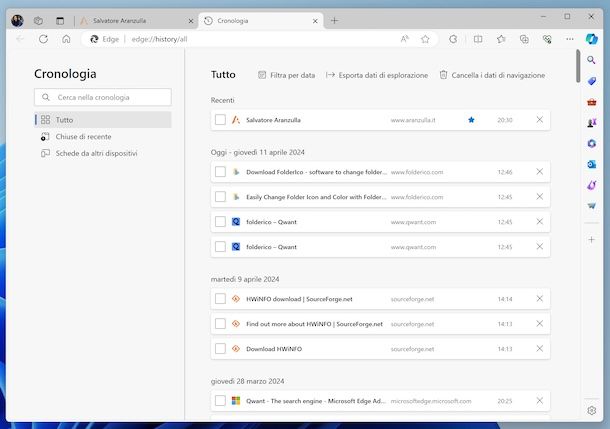Add page to favorites star in address bar
The height and width of the screenshot is (429, 610).
coord(425,39)
